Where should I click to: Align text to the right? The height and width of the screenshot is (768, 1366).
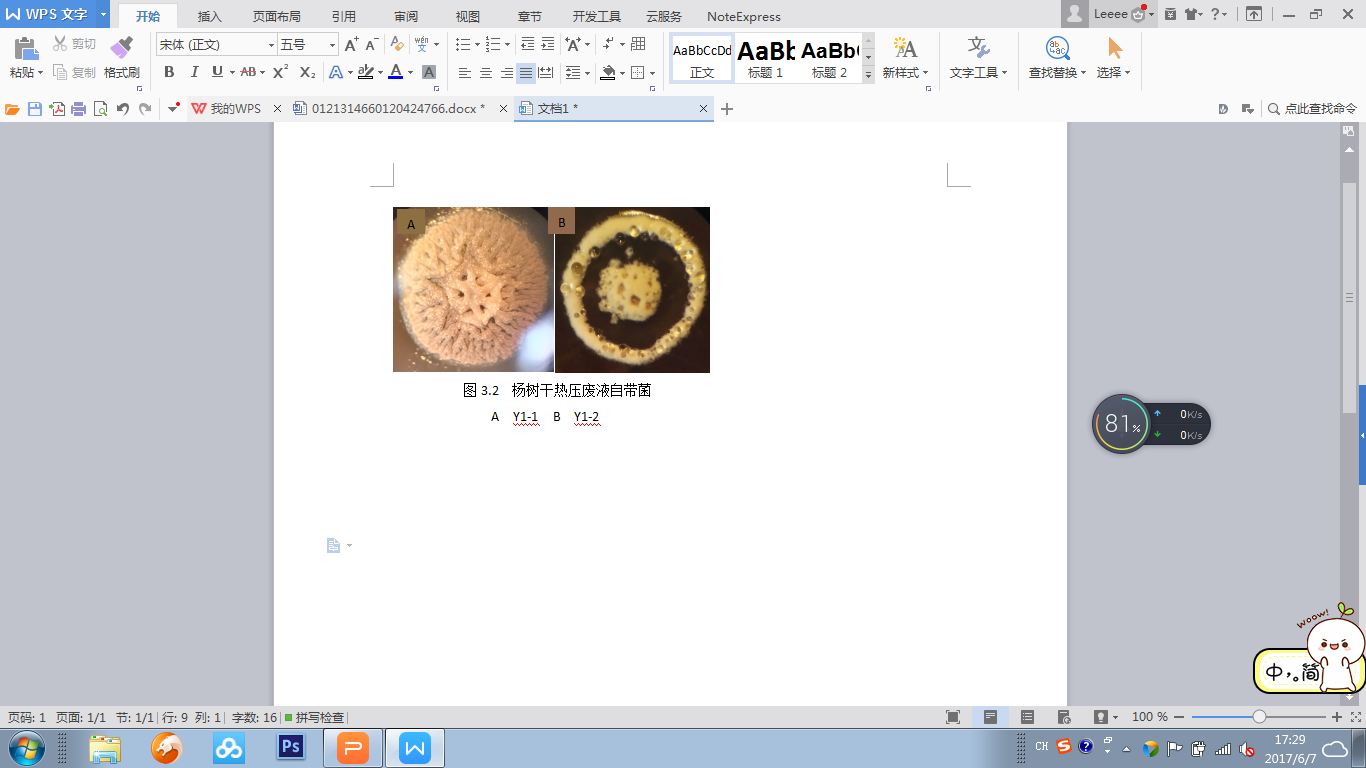506,72
